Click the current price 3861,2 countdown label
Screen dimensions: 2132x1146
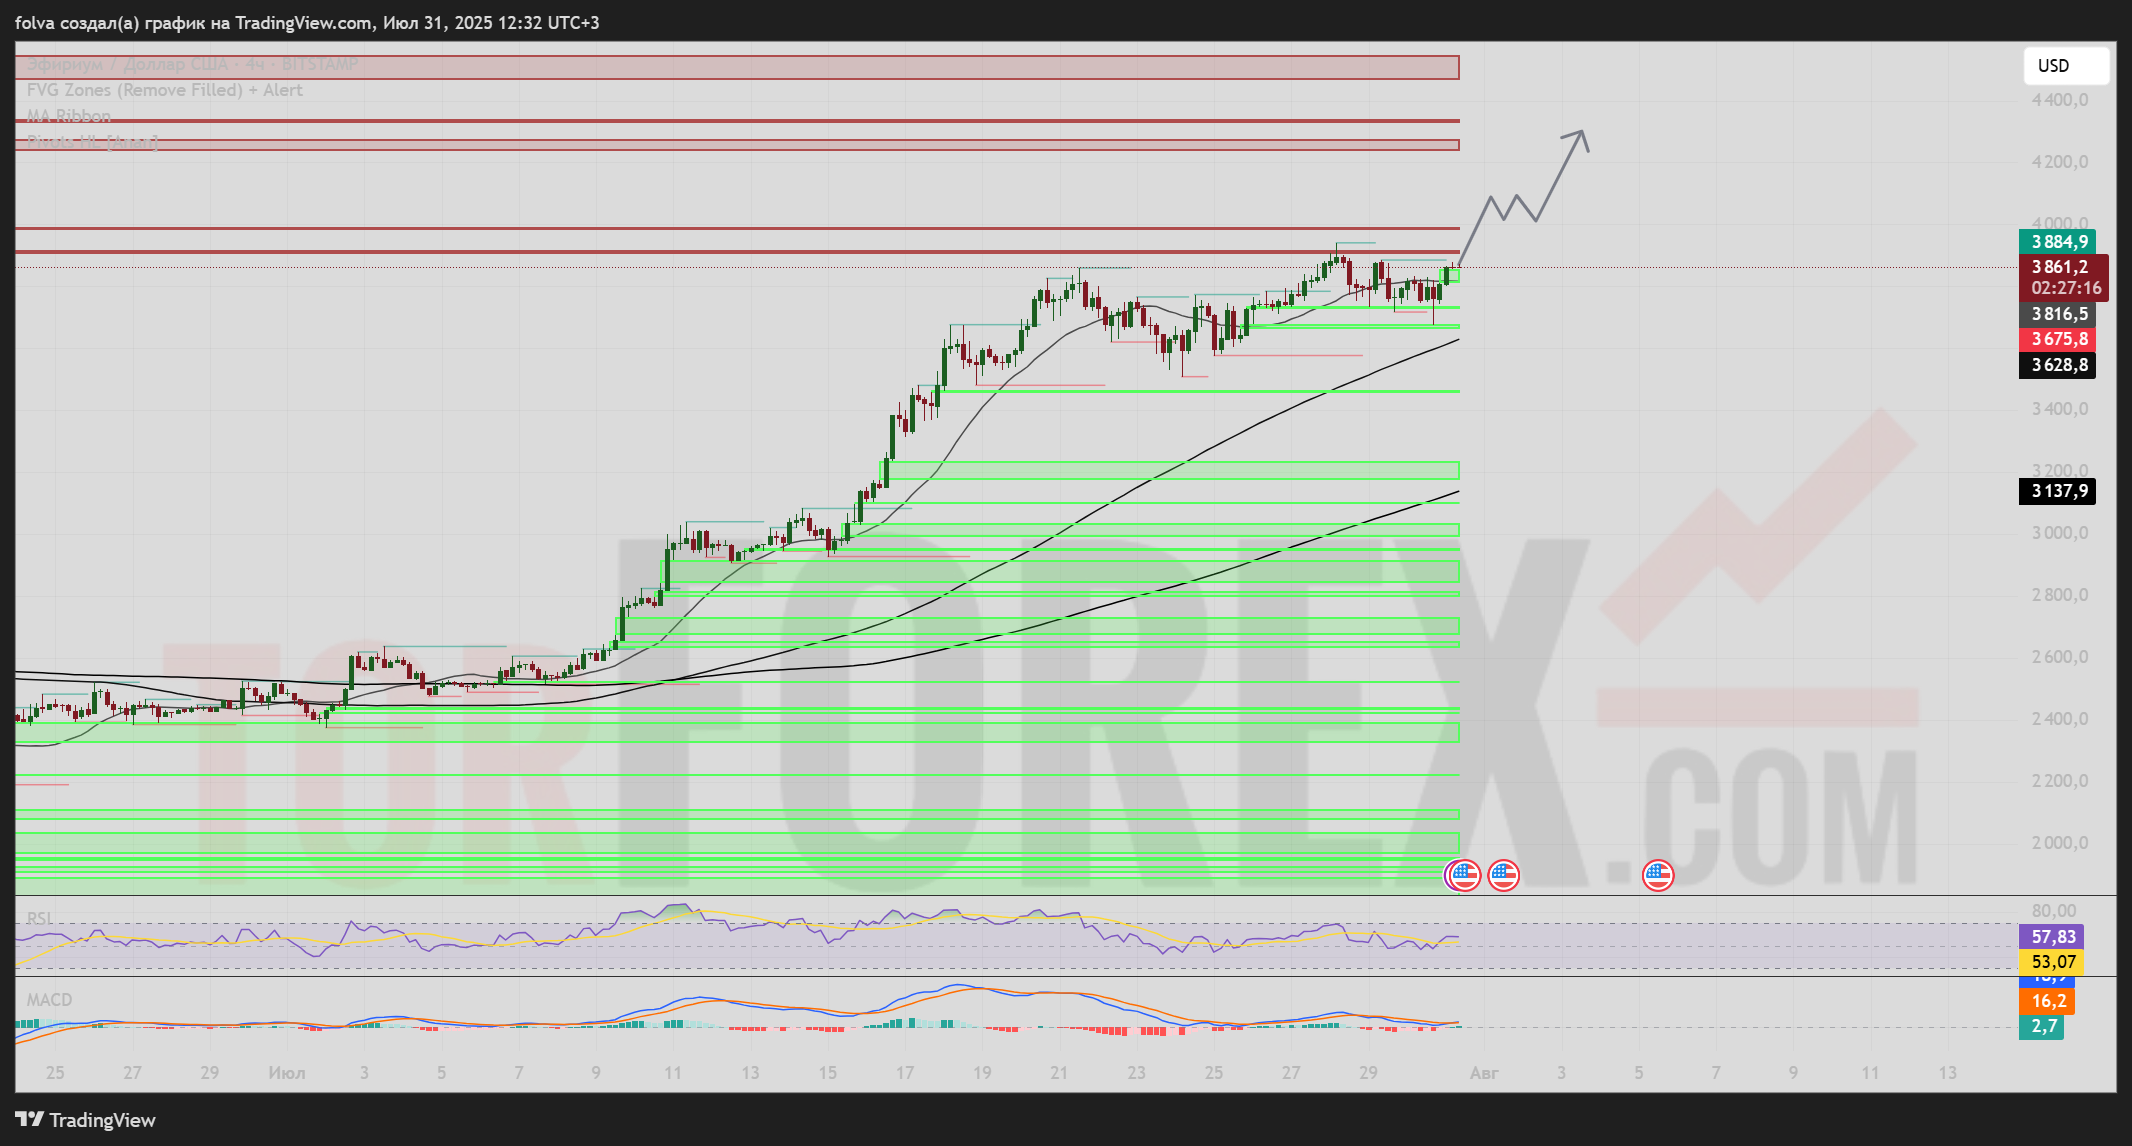click(x=2064, y=277)
